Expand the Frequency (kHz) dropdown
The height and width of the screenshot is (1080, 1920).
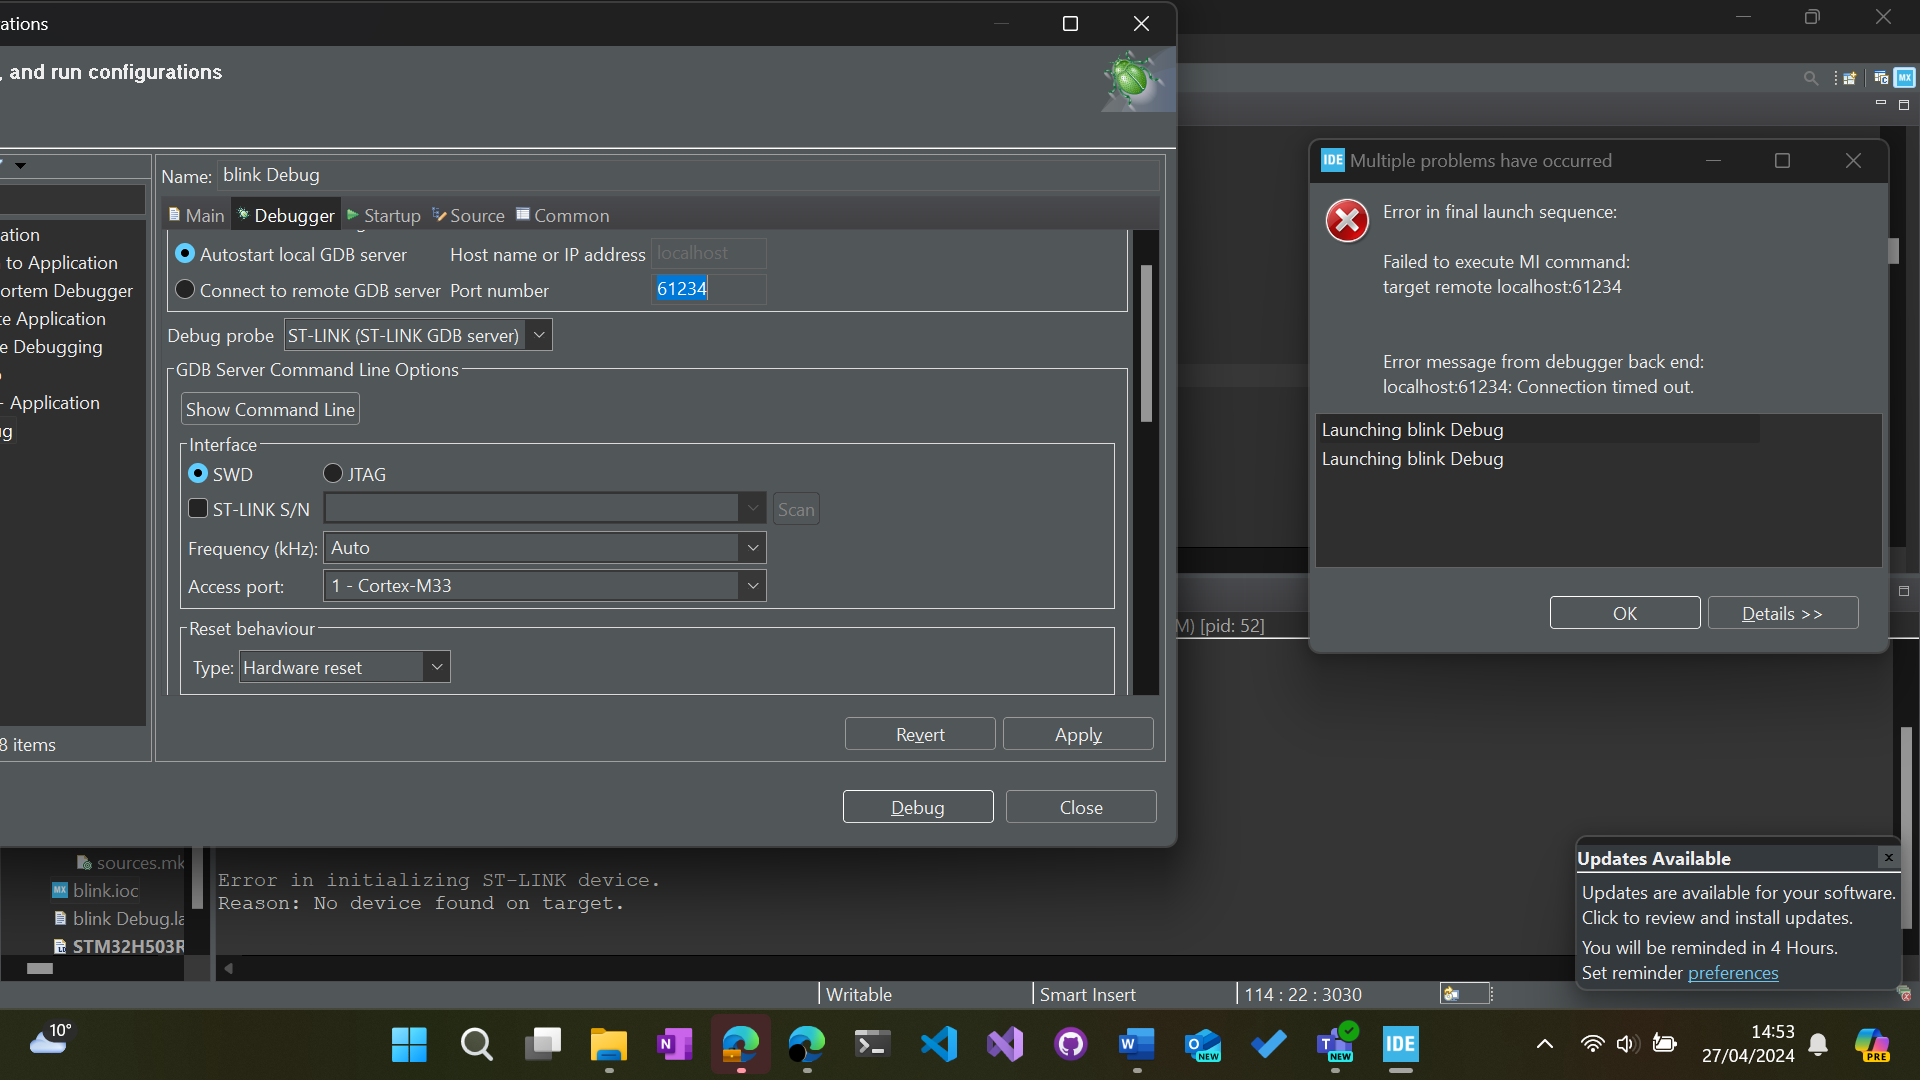tap(752, 547)
